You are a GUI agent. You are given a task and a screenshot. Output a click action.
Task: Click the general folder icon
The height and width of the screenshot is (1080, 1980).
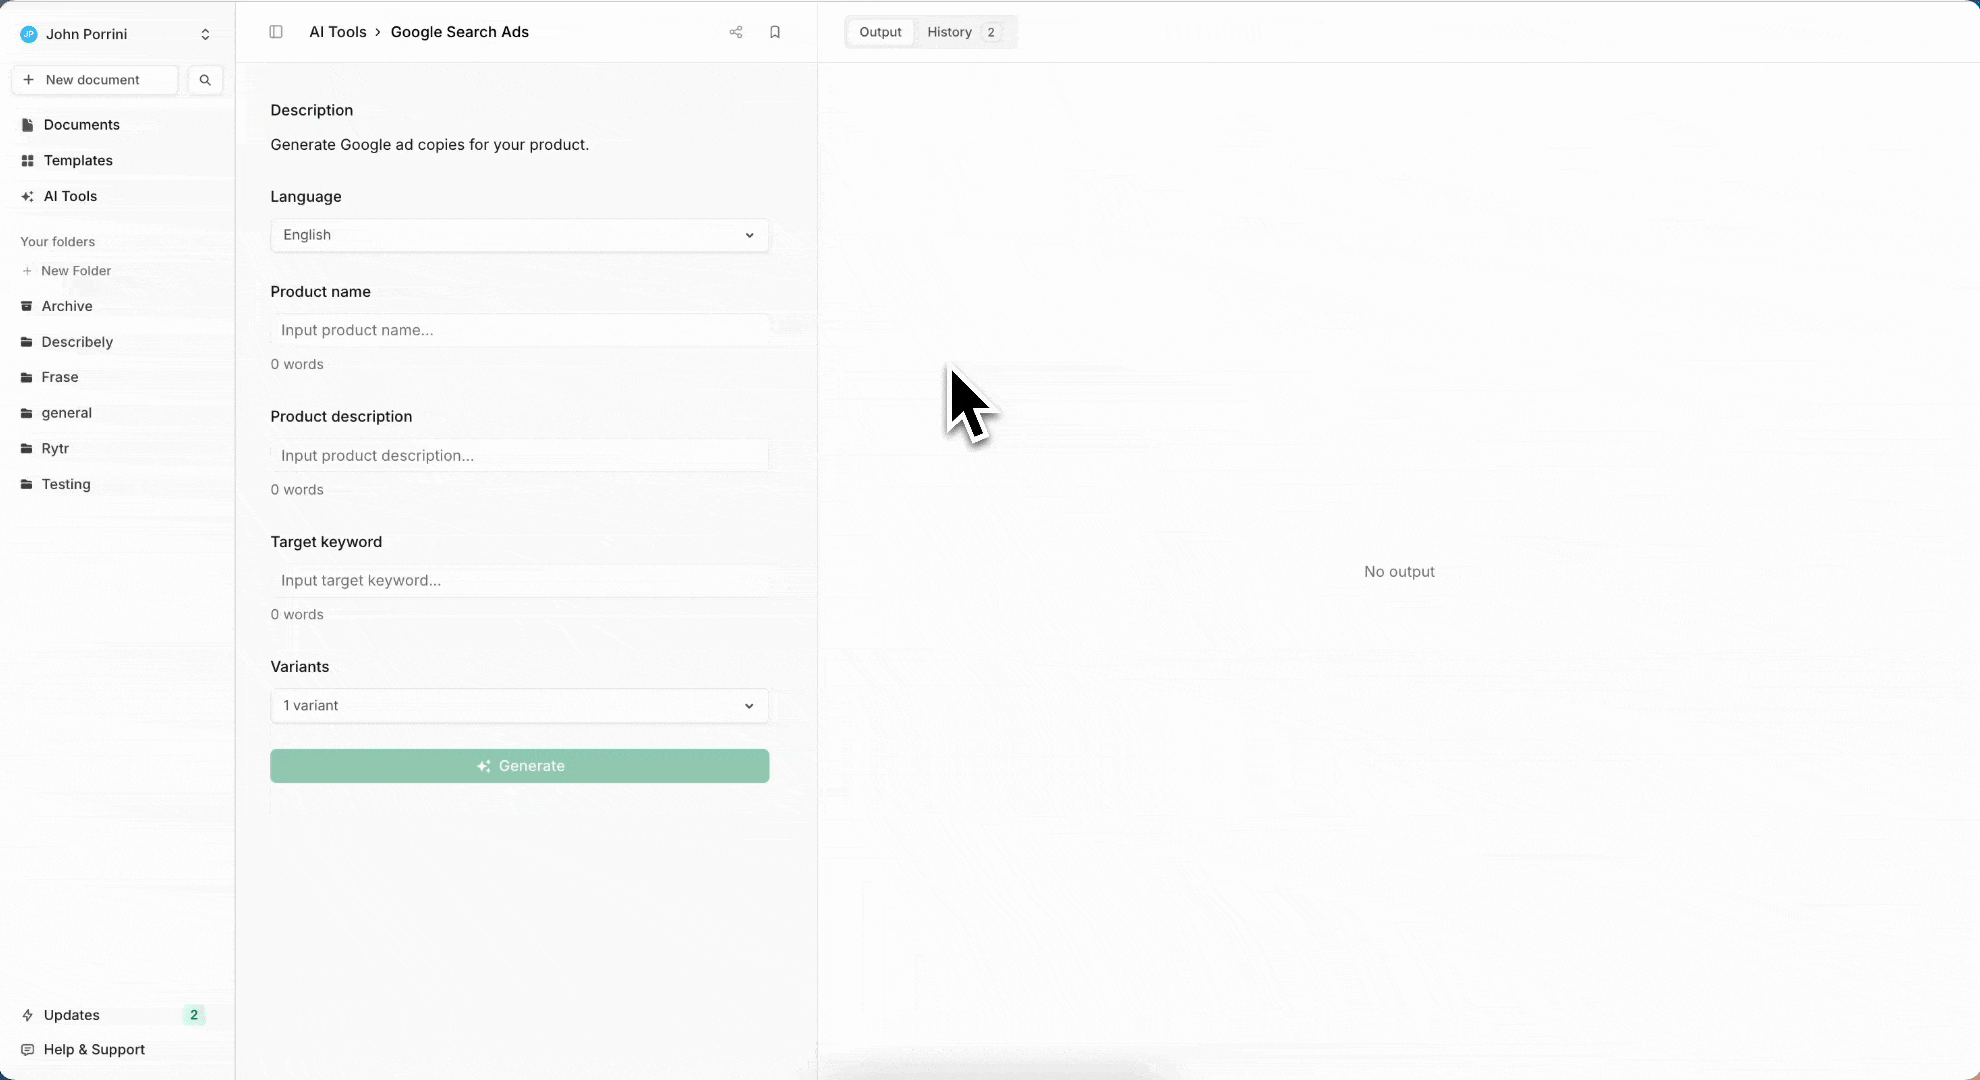(x=27, y=413)
